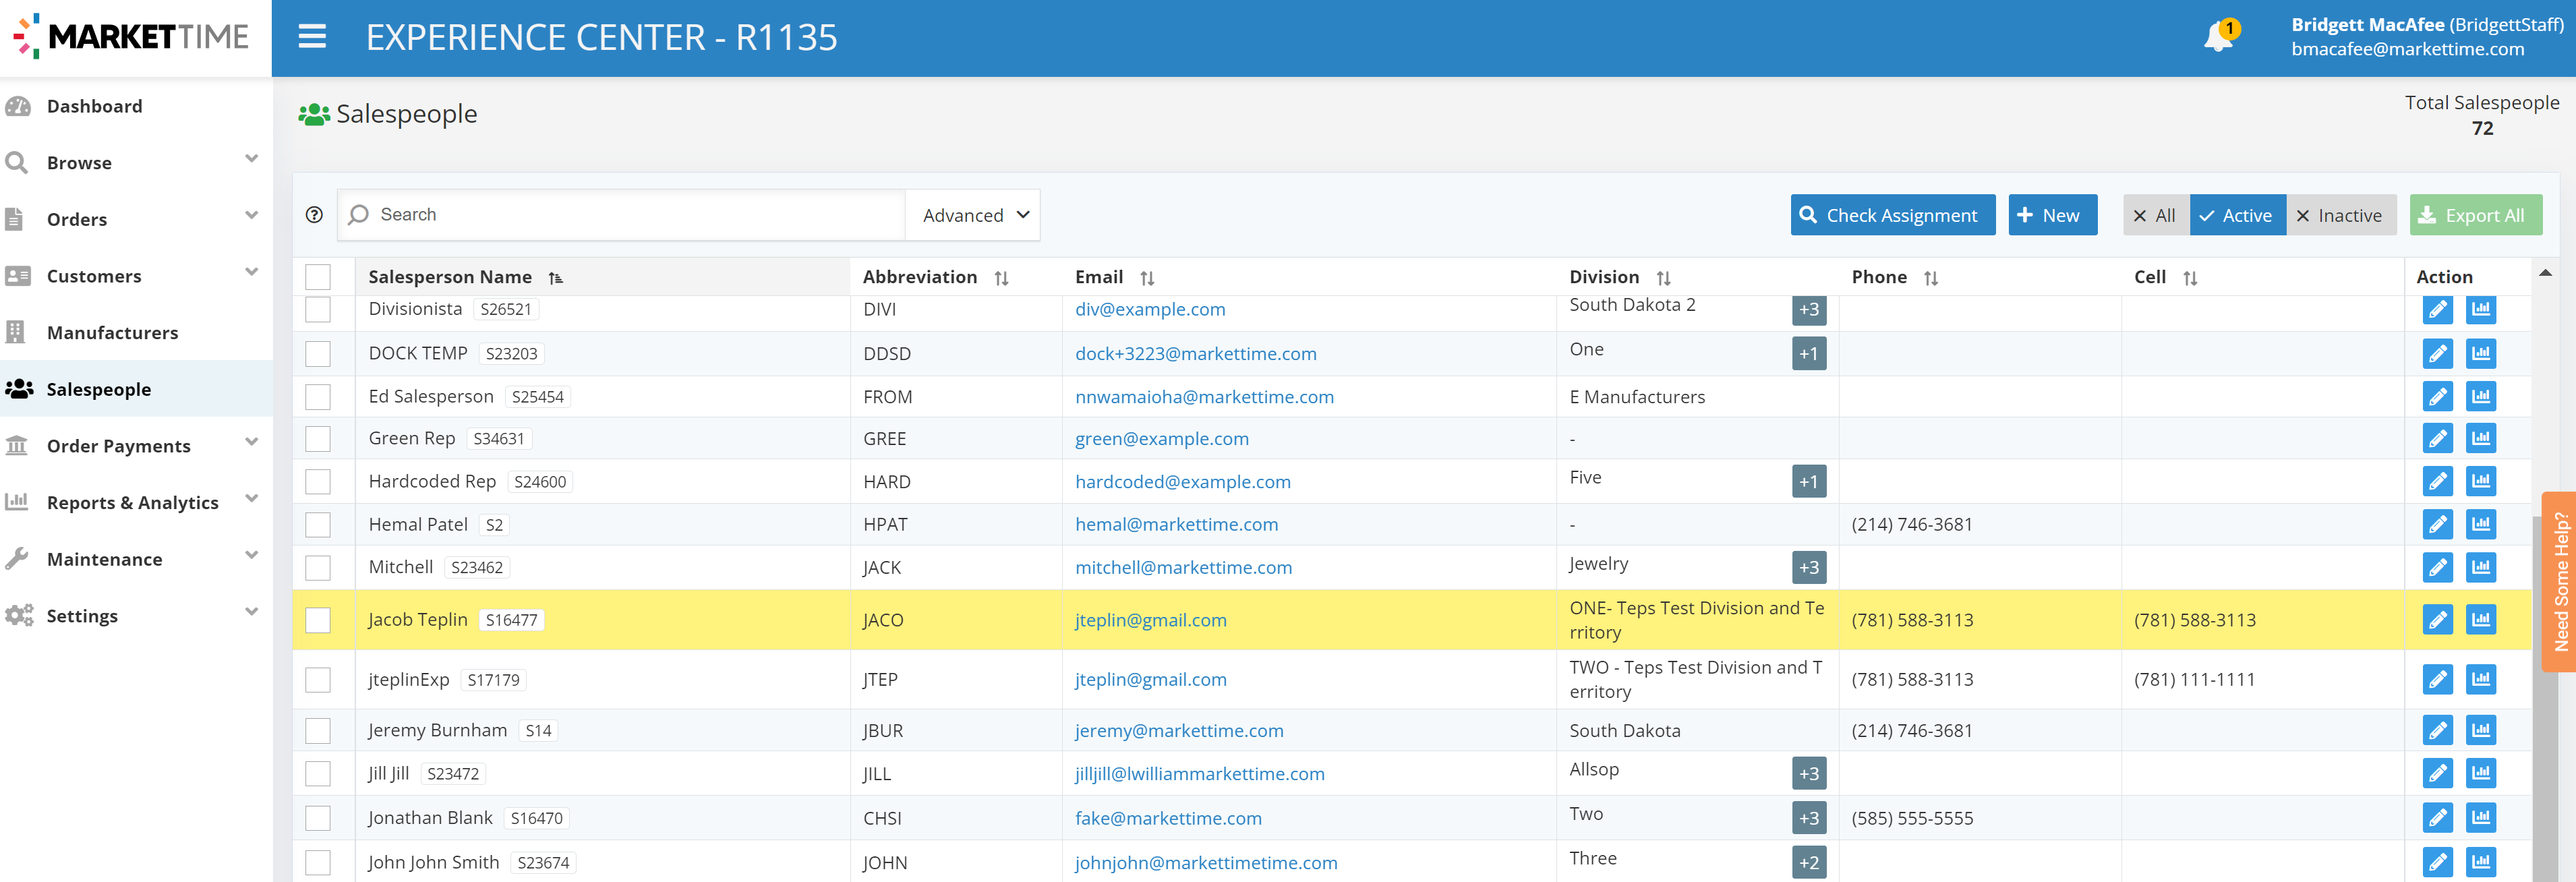Focus the Search input field
This screenshot has width=2576, height=882.
(x=622, y=215)
